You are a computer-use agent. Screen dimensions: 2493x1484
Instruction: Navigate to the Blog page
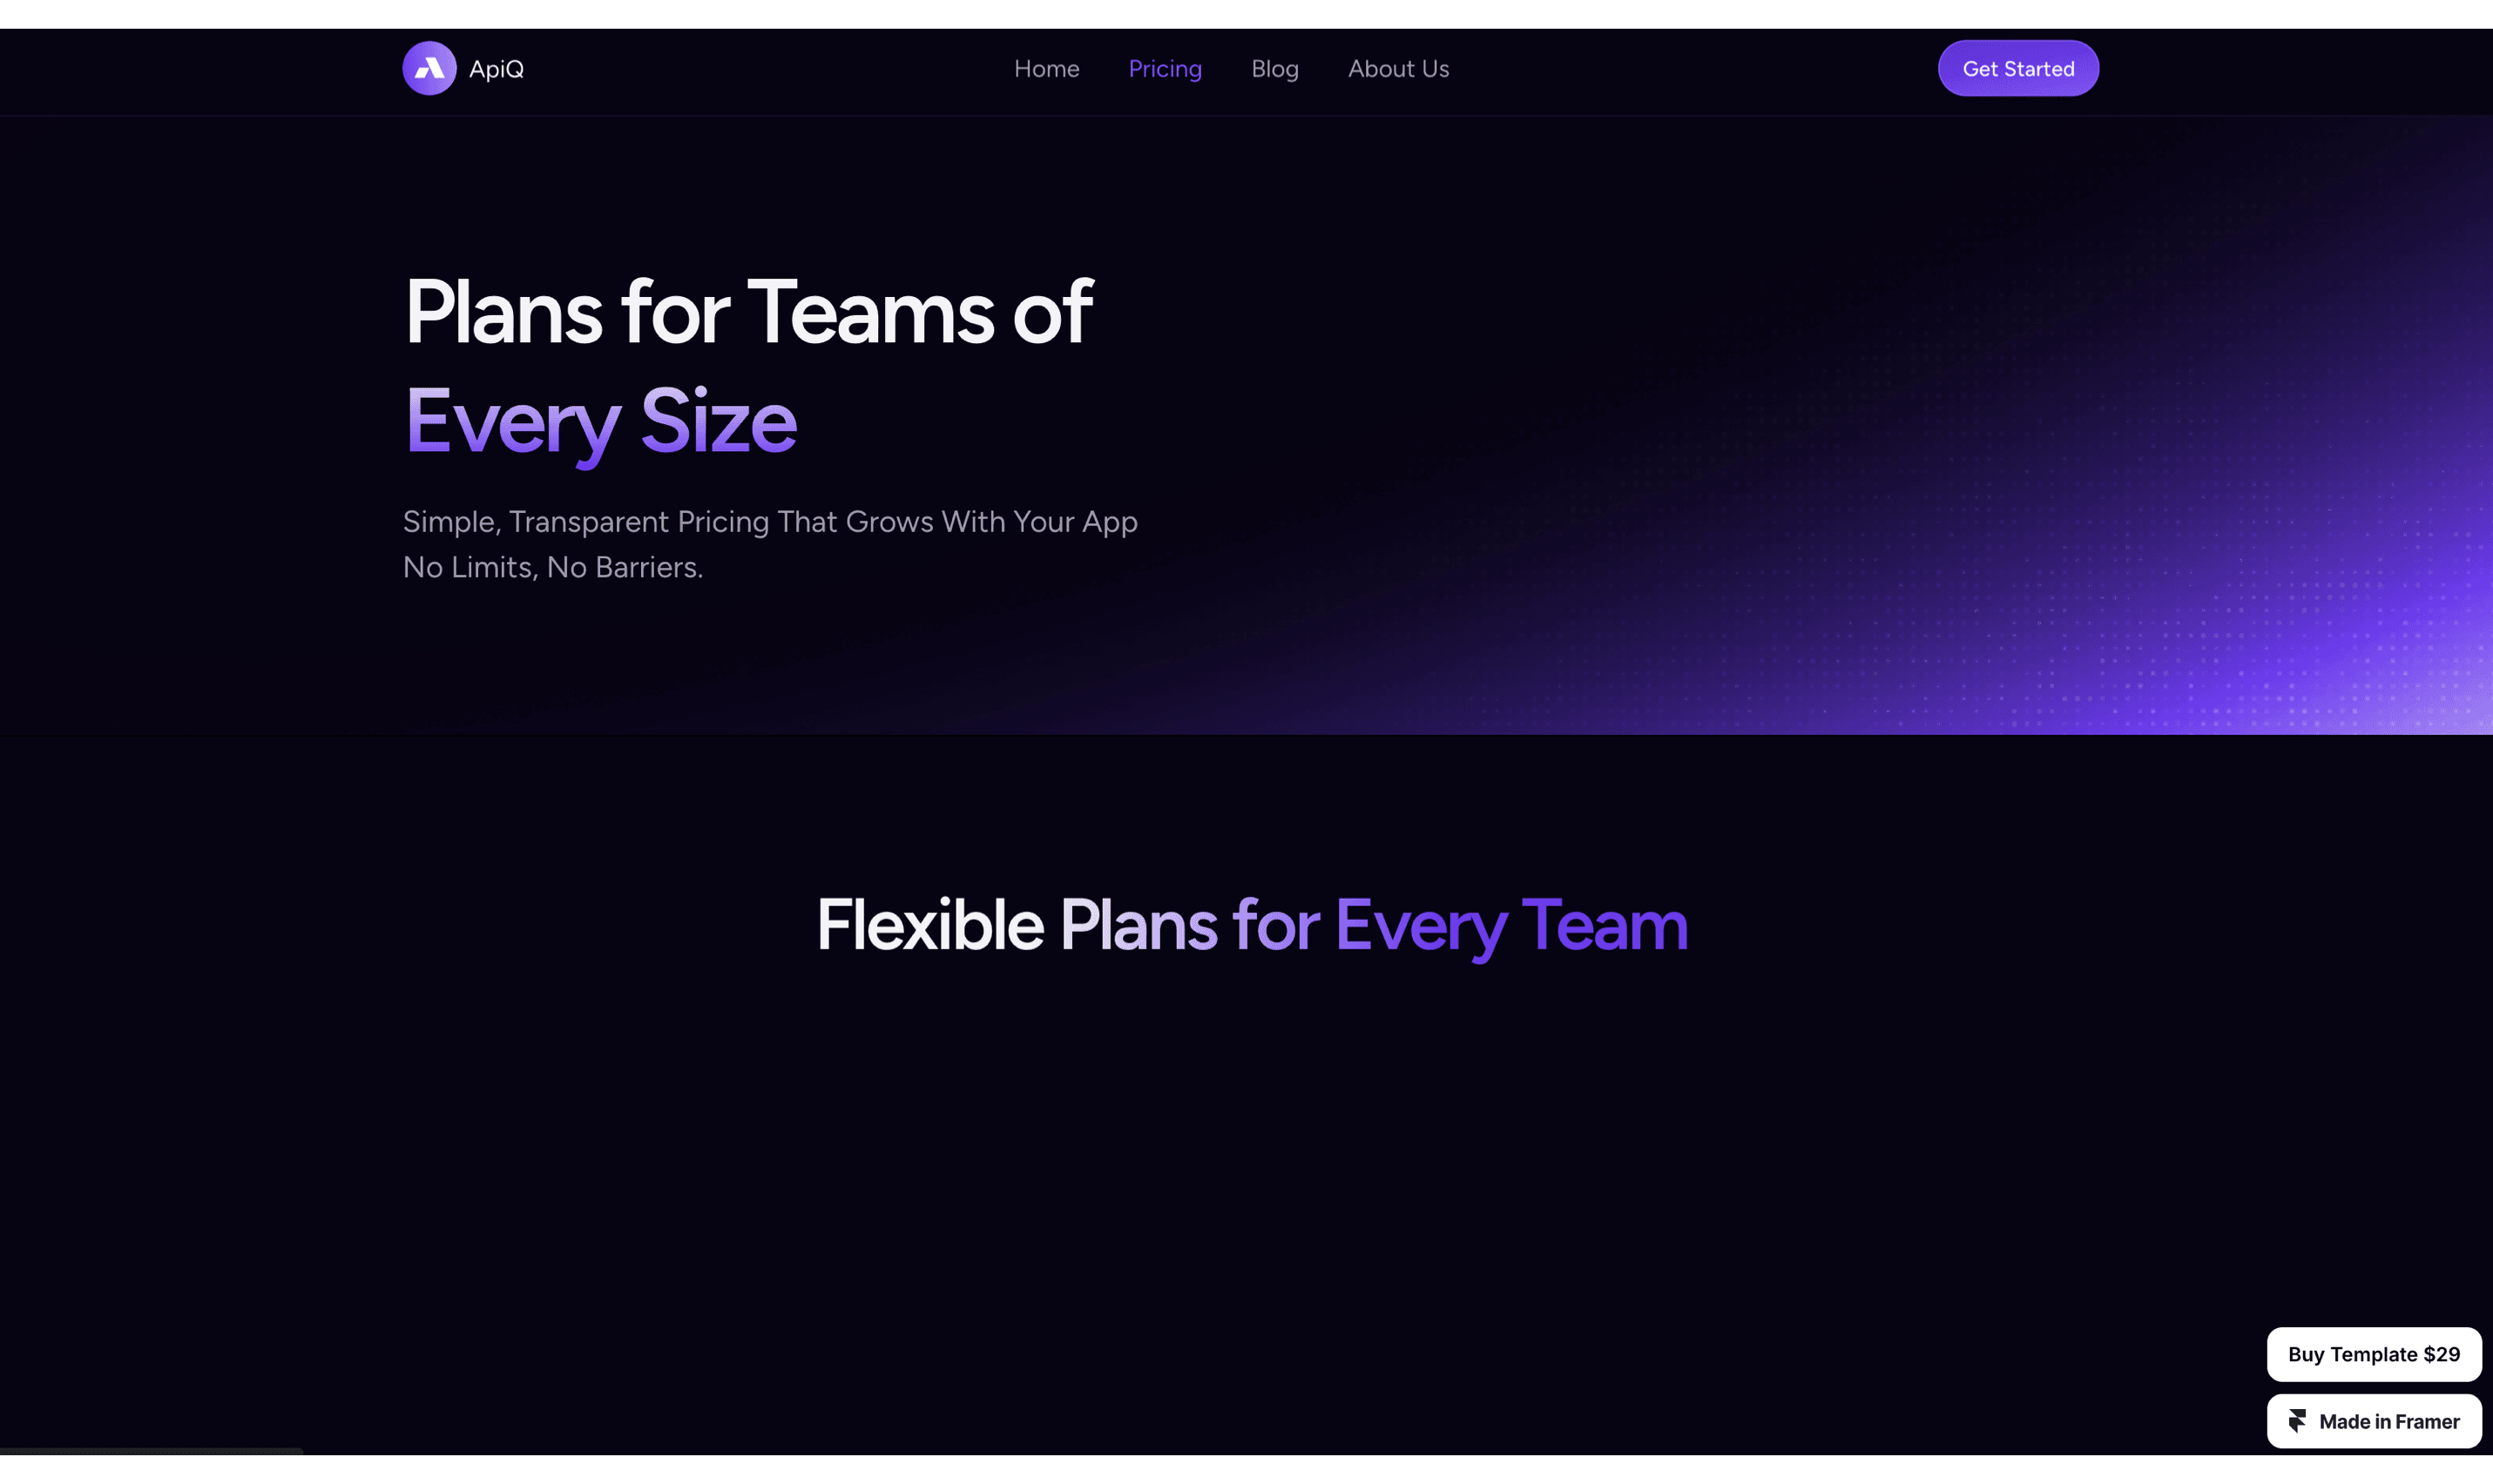1274,69
